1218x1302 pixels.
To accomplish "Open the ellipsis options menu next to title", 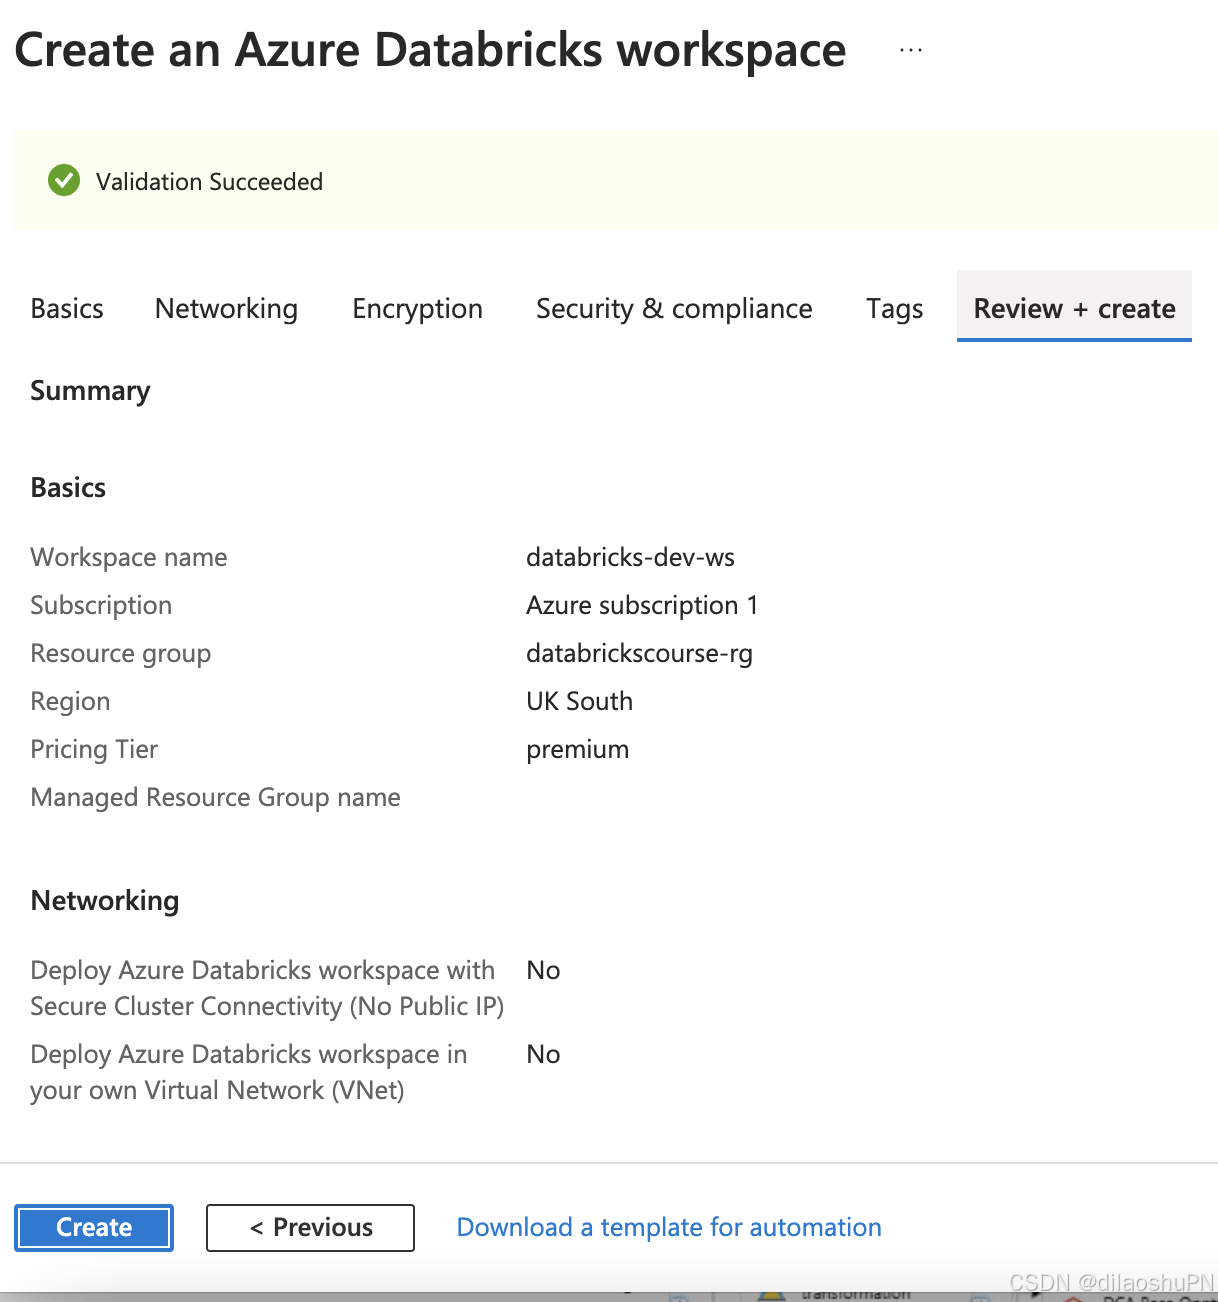I will pyautogui.click(x=910, y=50).
